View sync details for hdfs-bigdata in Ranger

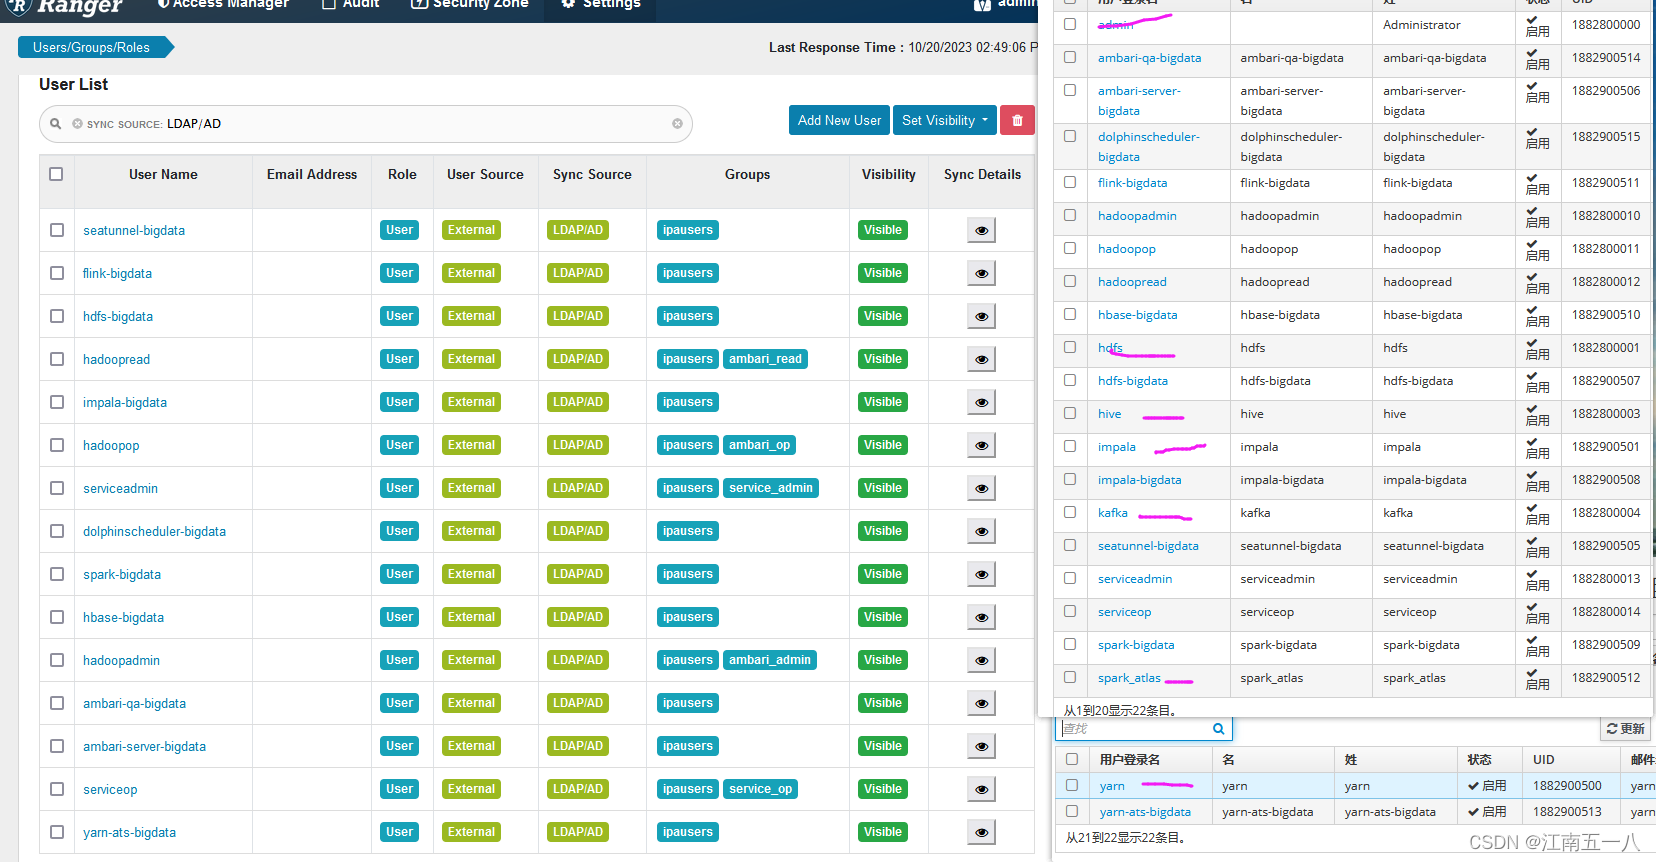click(x=982, y=317)
